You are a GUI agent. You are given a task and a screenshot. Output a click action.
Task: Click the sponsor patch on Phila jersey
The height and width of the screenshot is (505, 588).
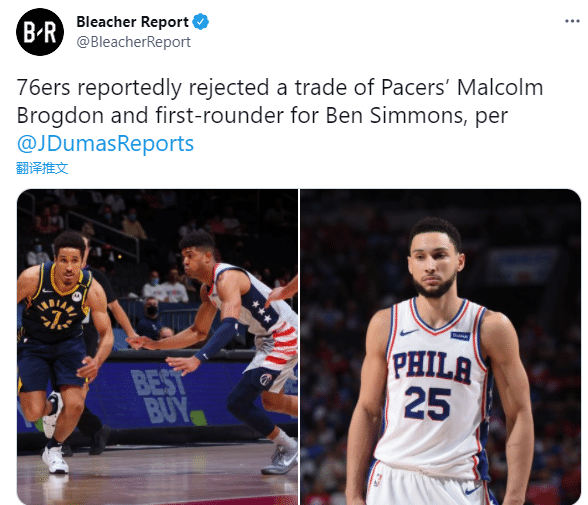[x=460, y=336]
